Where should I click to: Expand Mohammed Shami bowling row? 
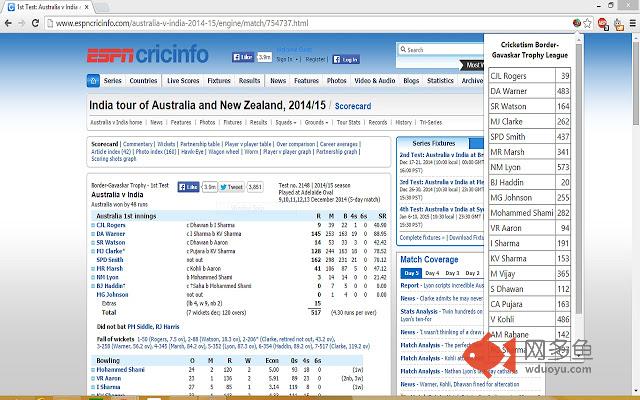click(x=93, y=370)
